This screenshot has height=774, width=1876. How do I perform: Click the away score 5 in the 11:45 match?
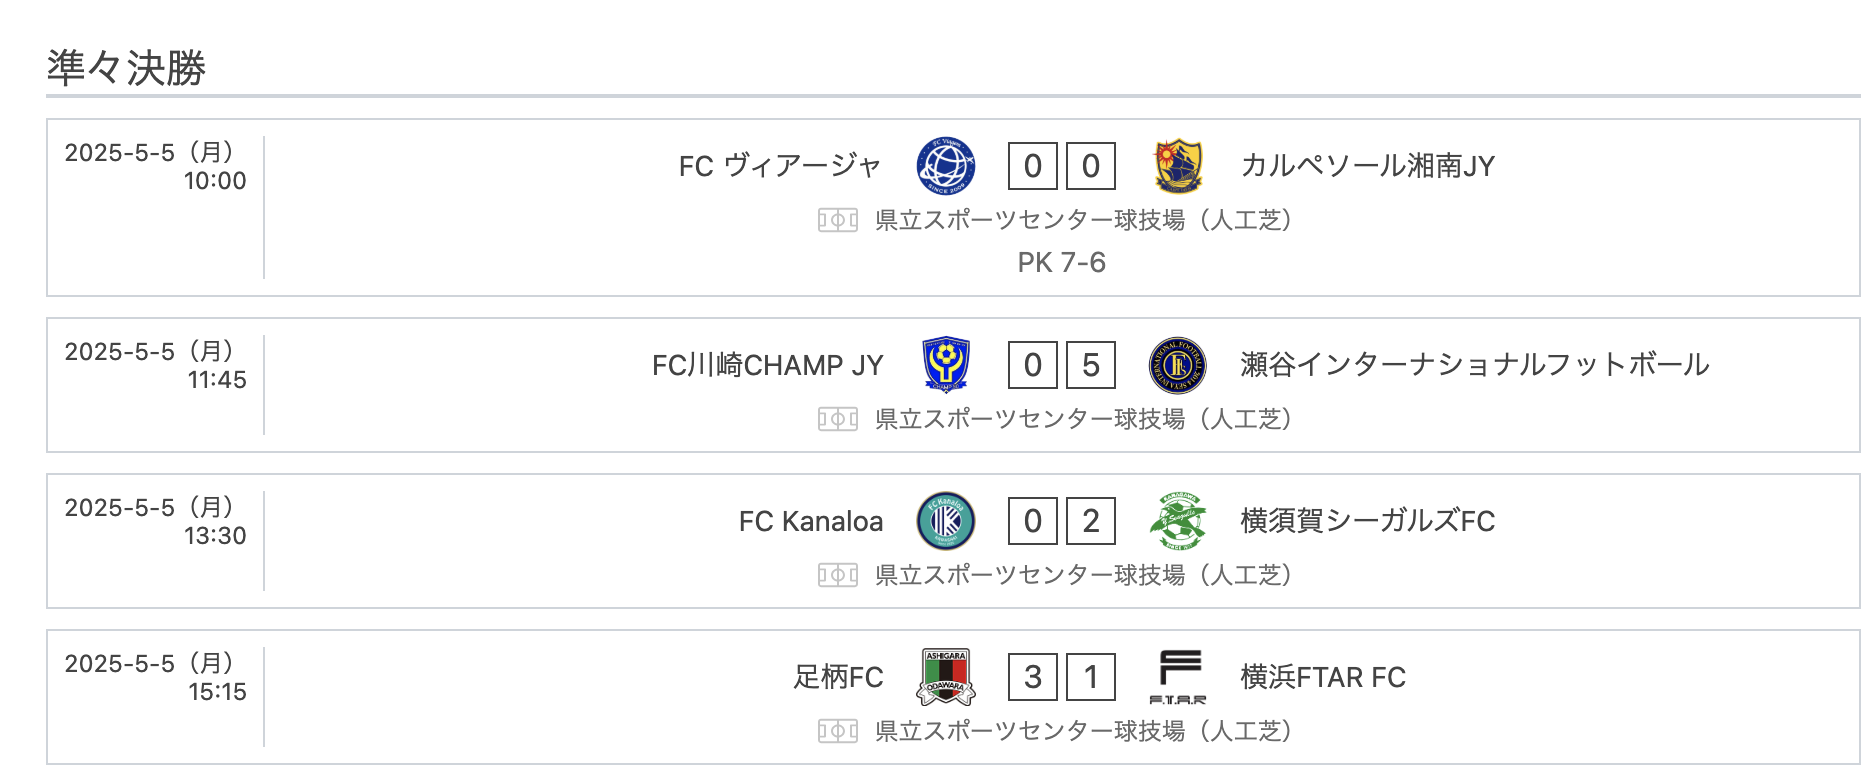1091,365
